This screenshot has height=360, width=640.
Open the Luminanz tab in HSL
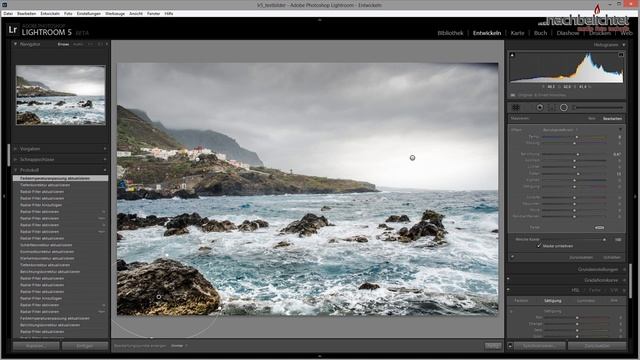pos(586,301)
